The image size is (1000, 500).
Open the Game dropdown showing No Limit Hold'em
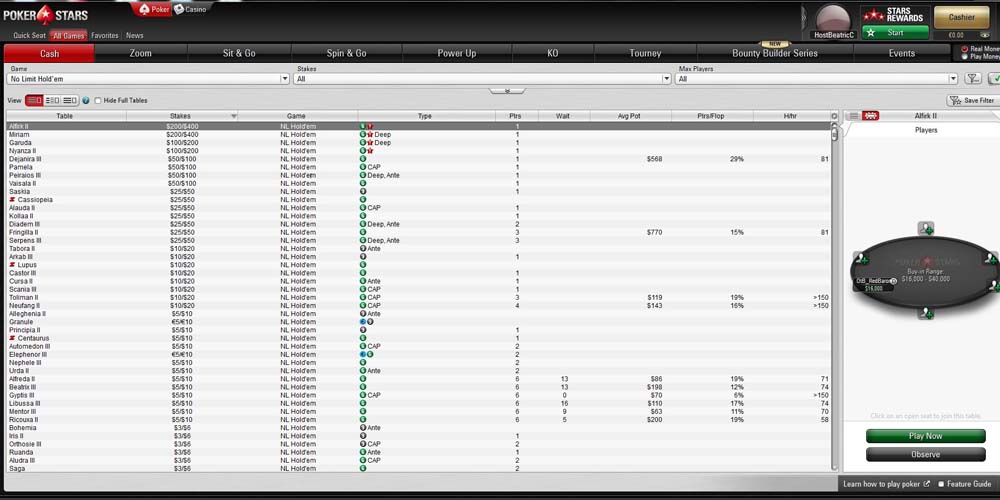148,78
